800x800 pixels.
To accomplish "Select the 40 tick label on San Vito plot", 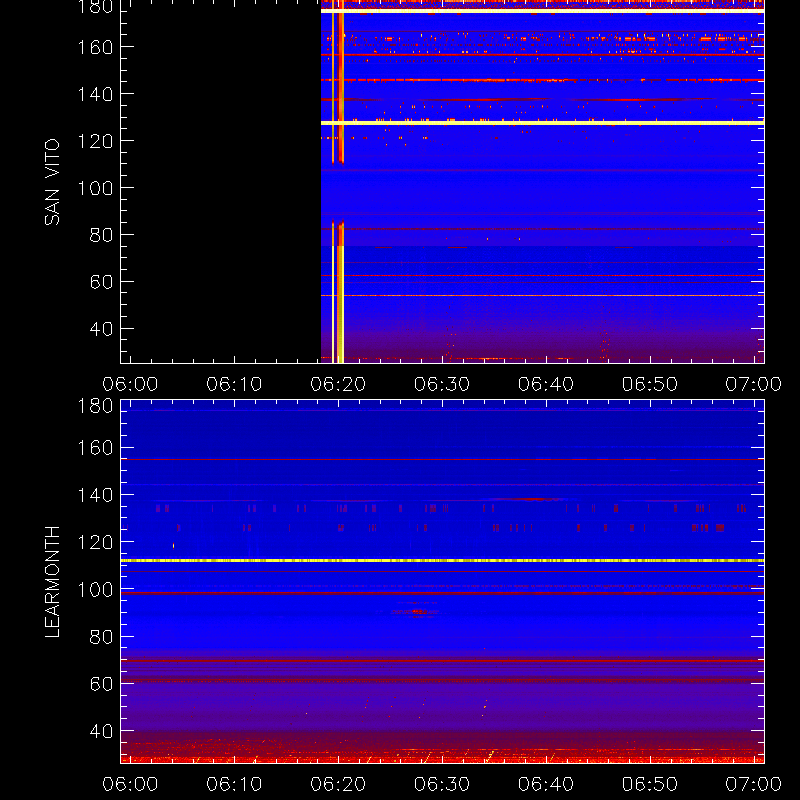I will point(101,329).
